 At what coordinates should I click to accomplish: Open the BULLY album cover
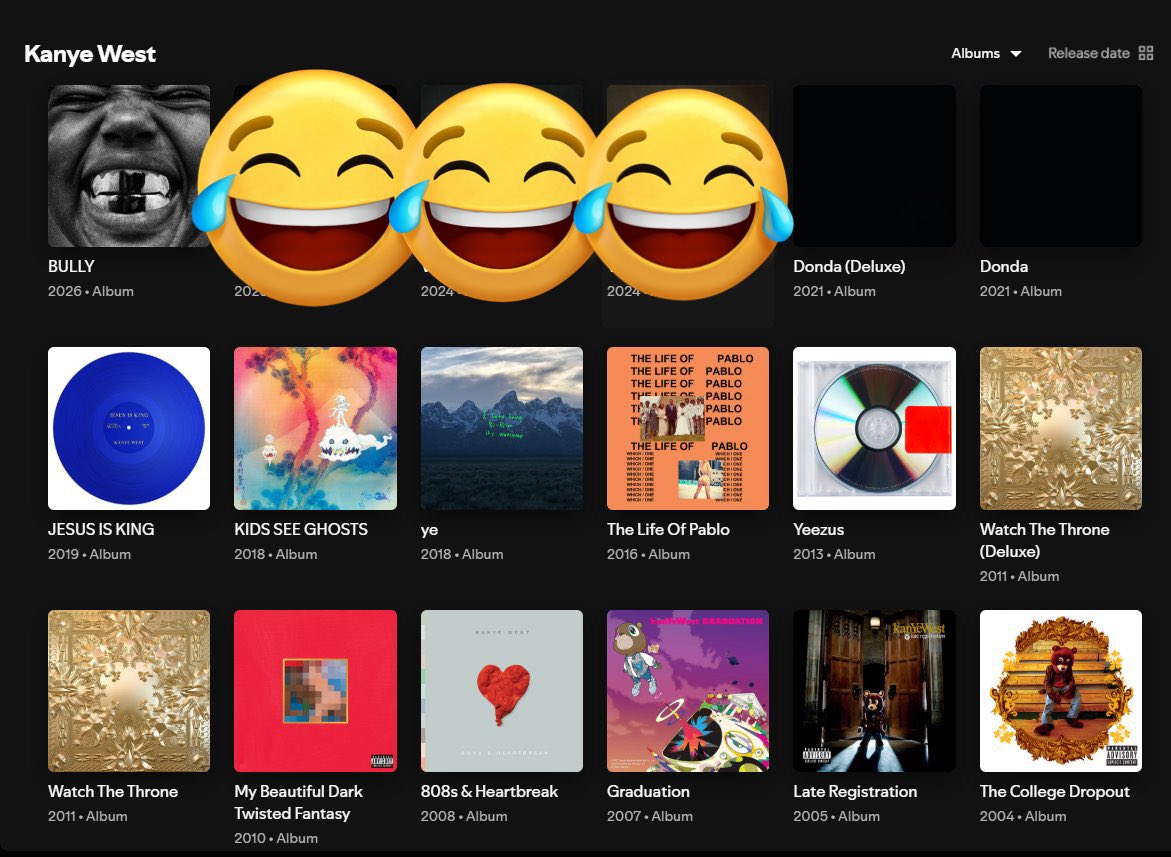point(128,166)
